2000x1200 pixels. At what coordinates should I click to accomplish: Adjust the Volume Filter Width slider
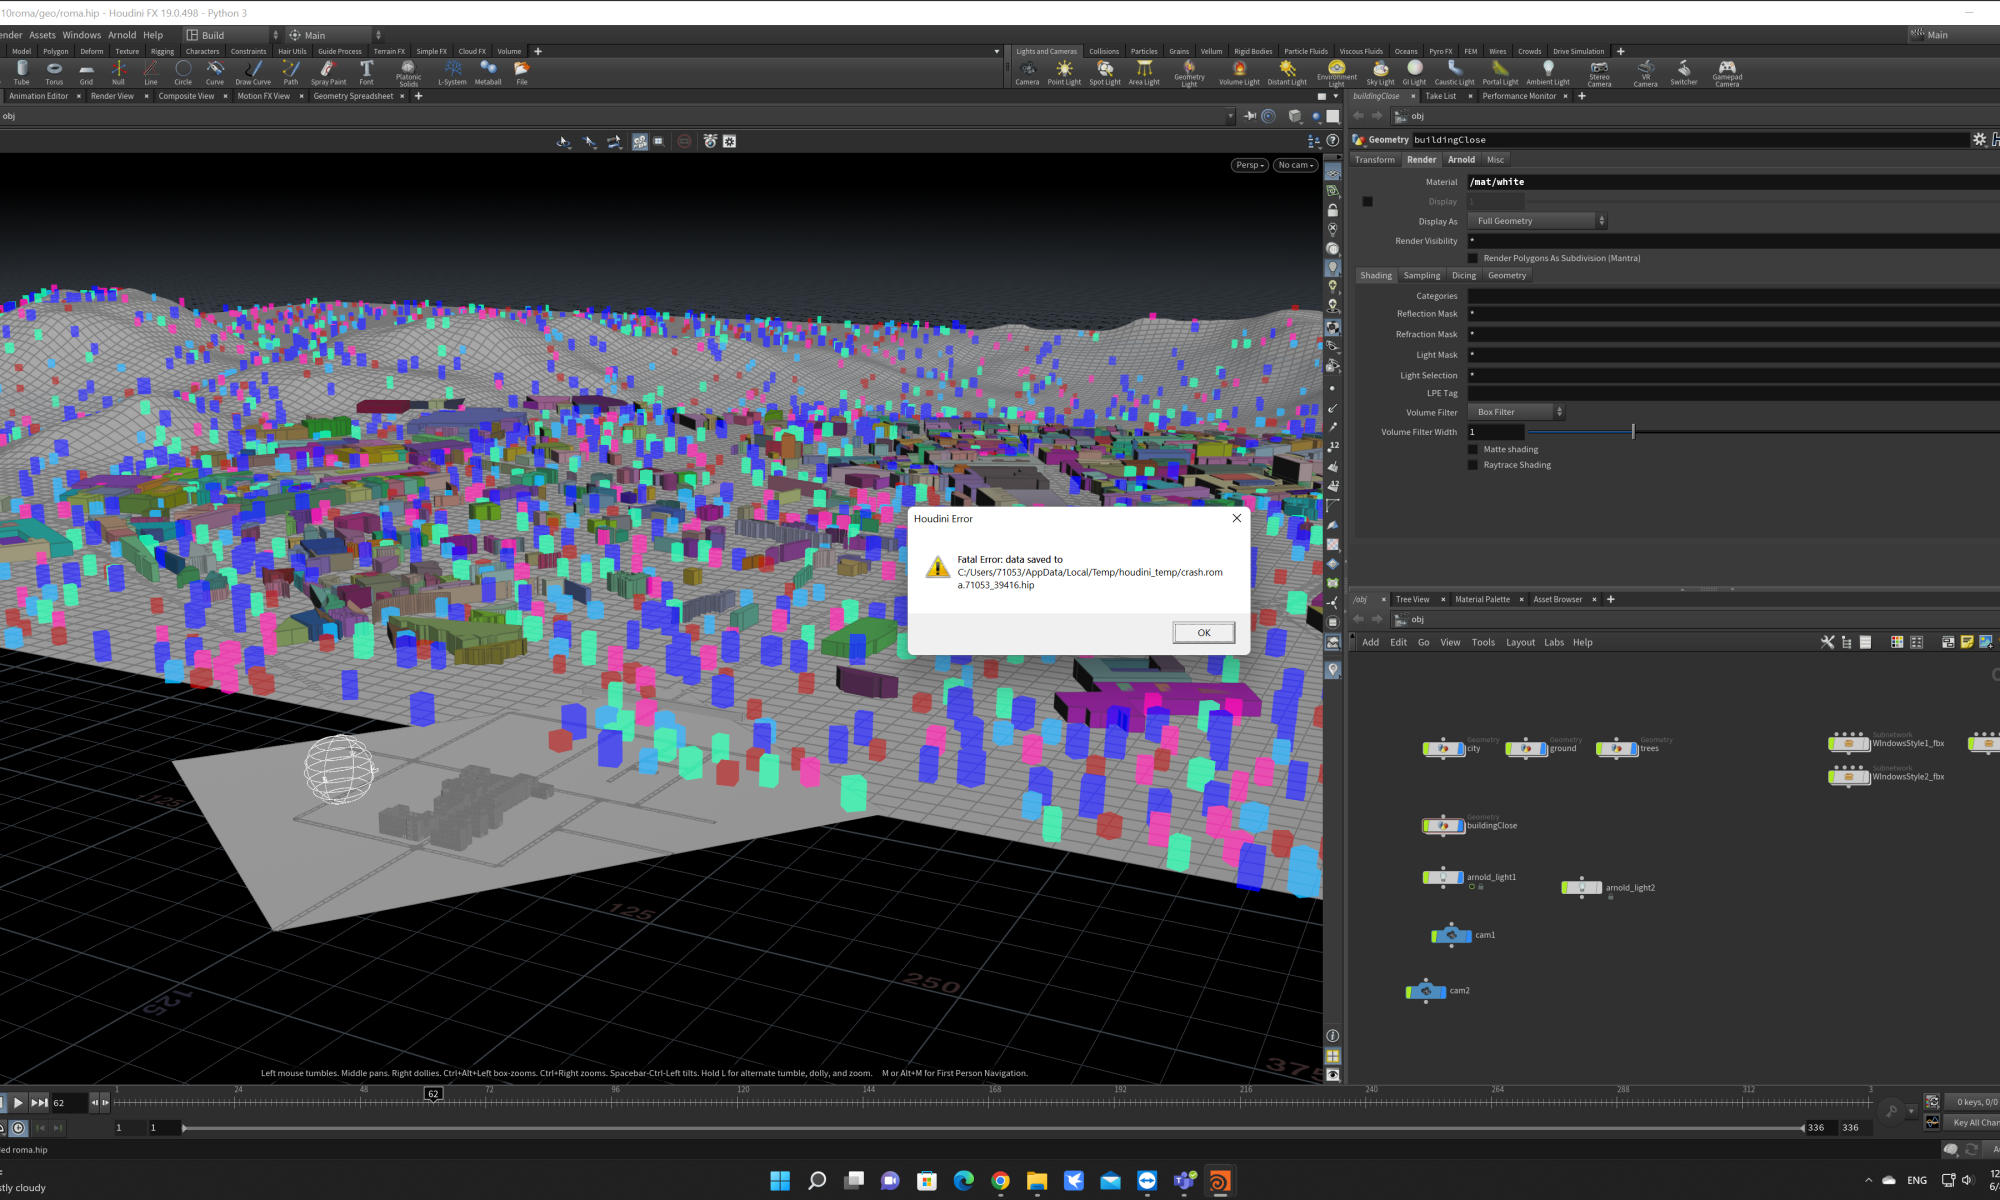point(1633,432)
